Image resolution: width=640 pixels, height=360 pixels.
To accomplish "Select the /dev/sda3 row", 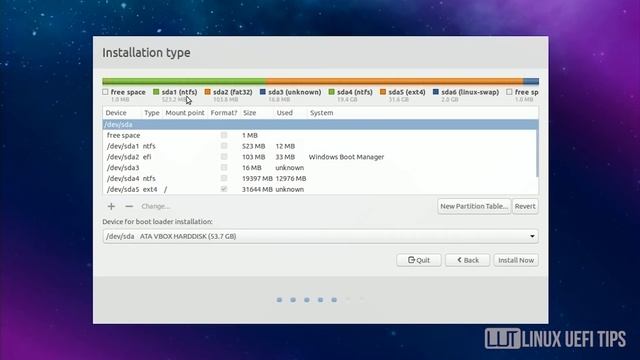I will (320, 167).
